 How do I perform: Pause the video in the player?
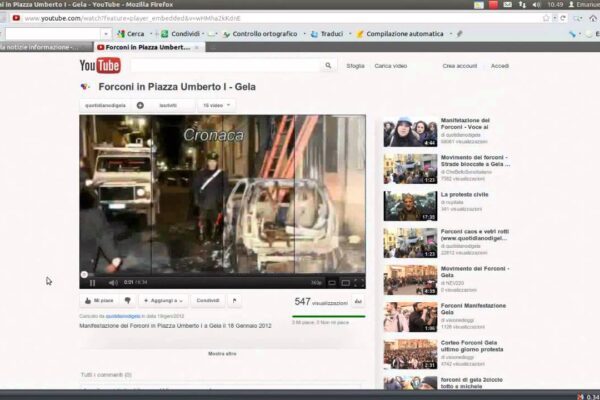click(x=92, y=282)
